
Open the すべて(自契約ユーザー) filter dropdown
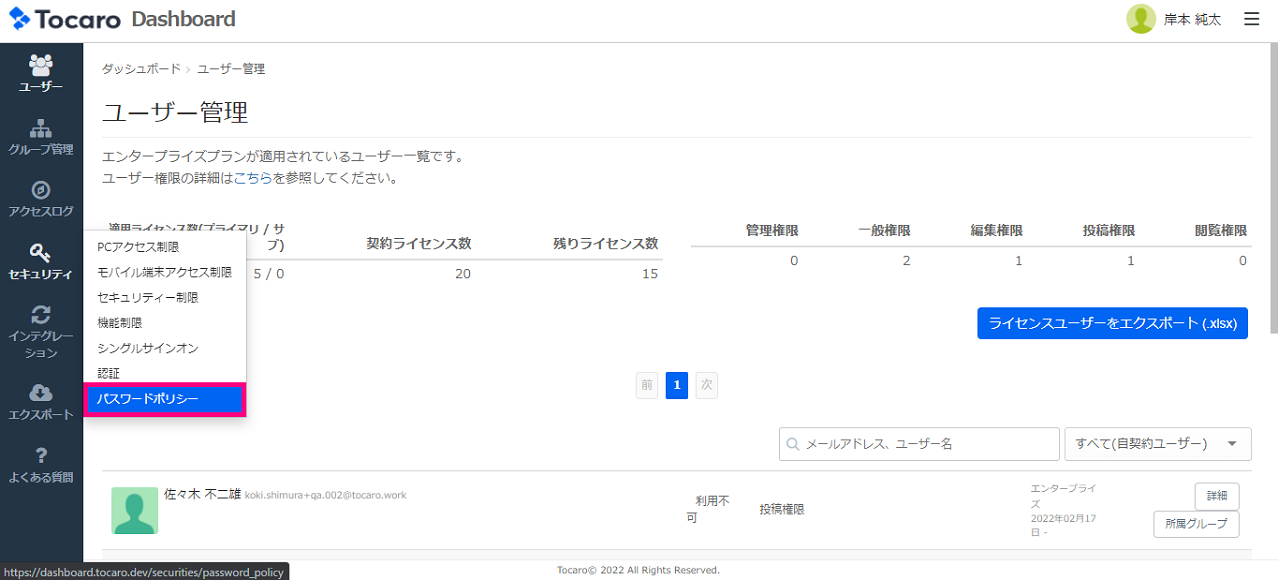(1156, 443)
